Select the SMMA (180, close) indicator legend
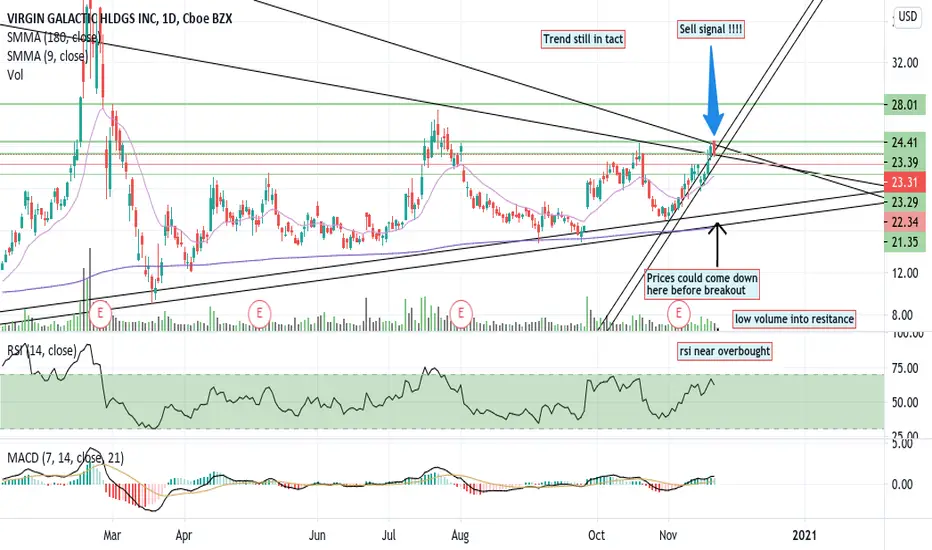 [53, 37]
